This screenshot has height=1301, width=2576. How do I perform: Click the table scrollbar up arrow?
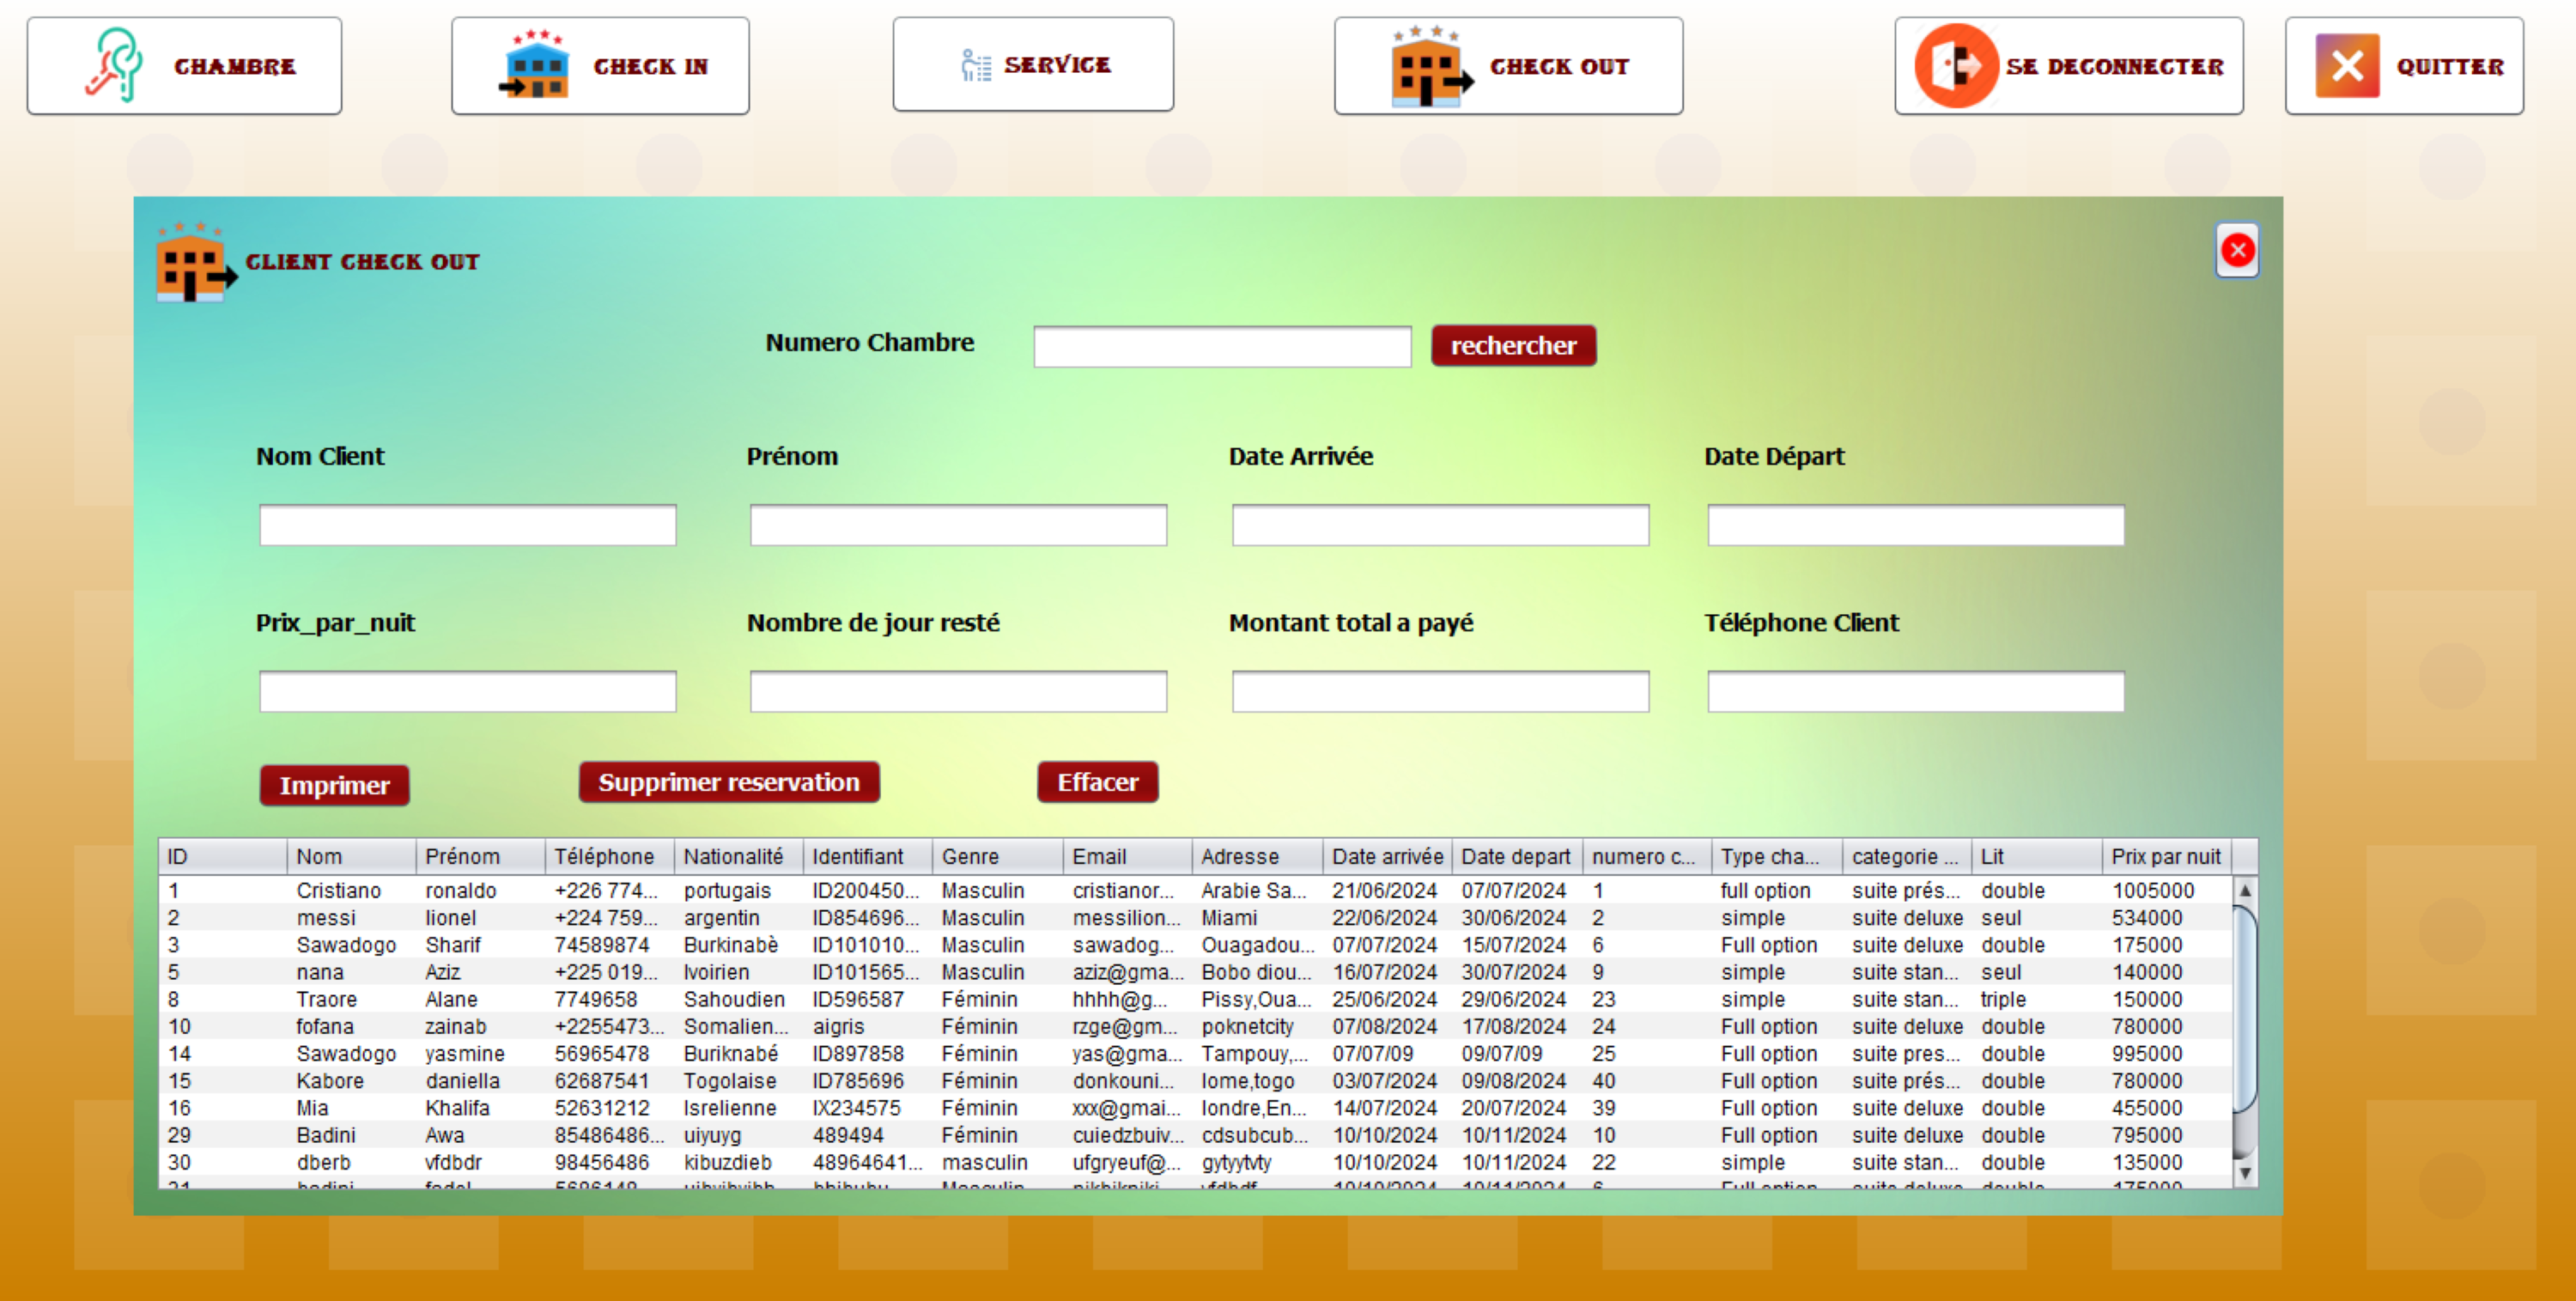(2244, 890)
